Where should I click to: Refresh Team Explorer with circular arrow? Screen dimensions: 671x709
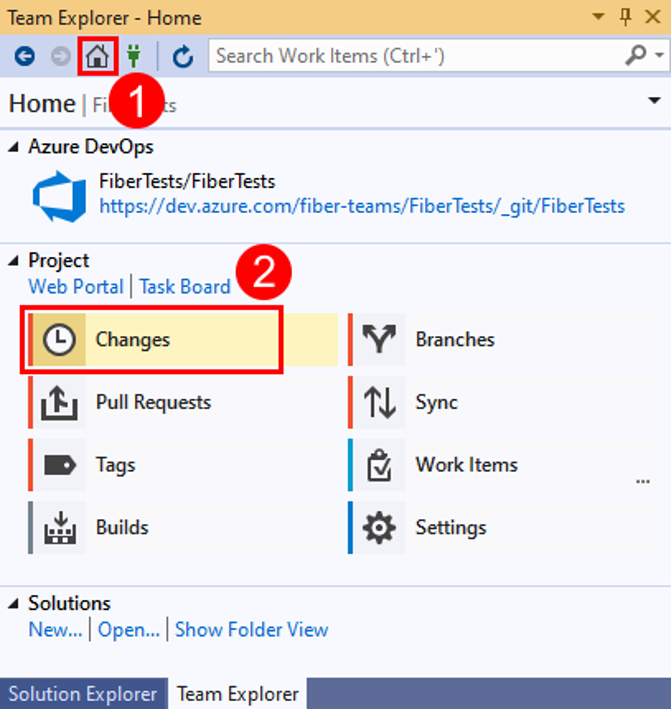[183, 57]
